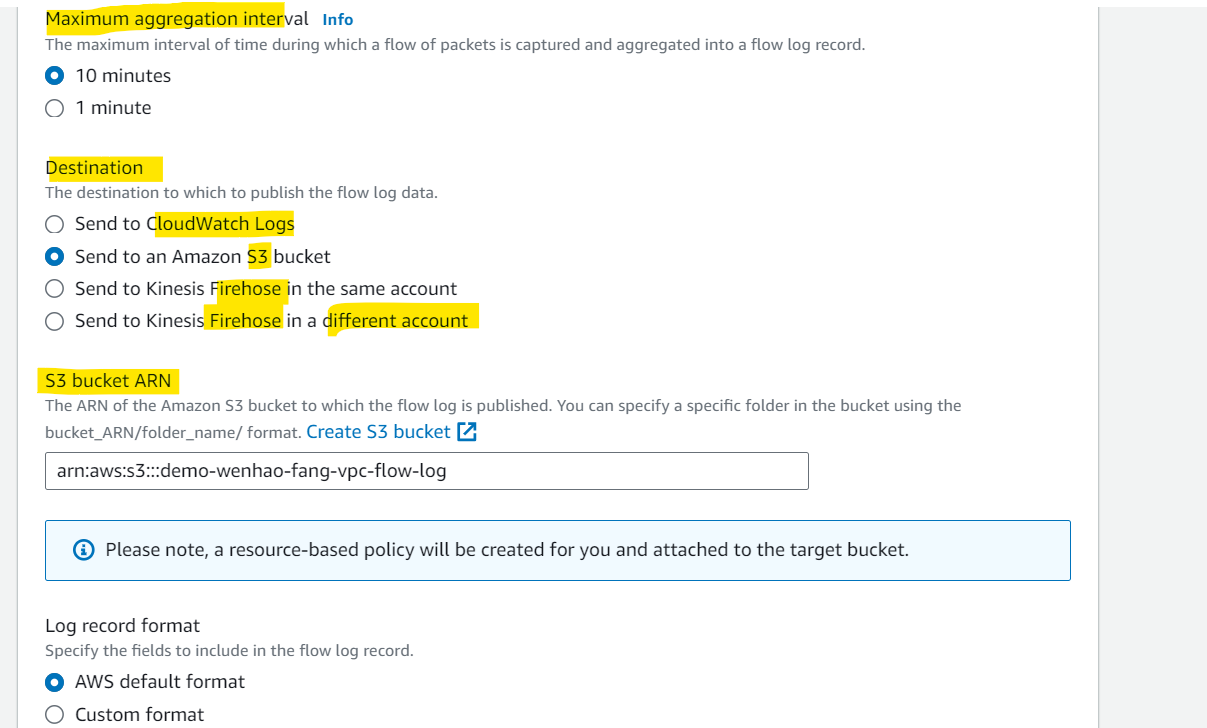Open the Create S3 bucket link
This screenshot has height=728, width=1207.
[x=378, y=432]
